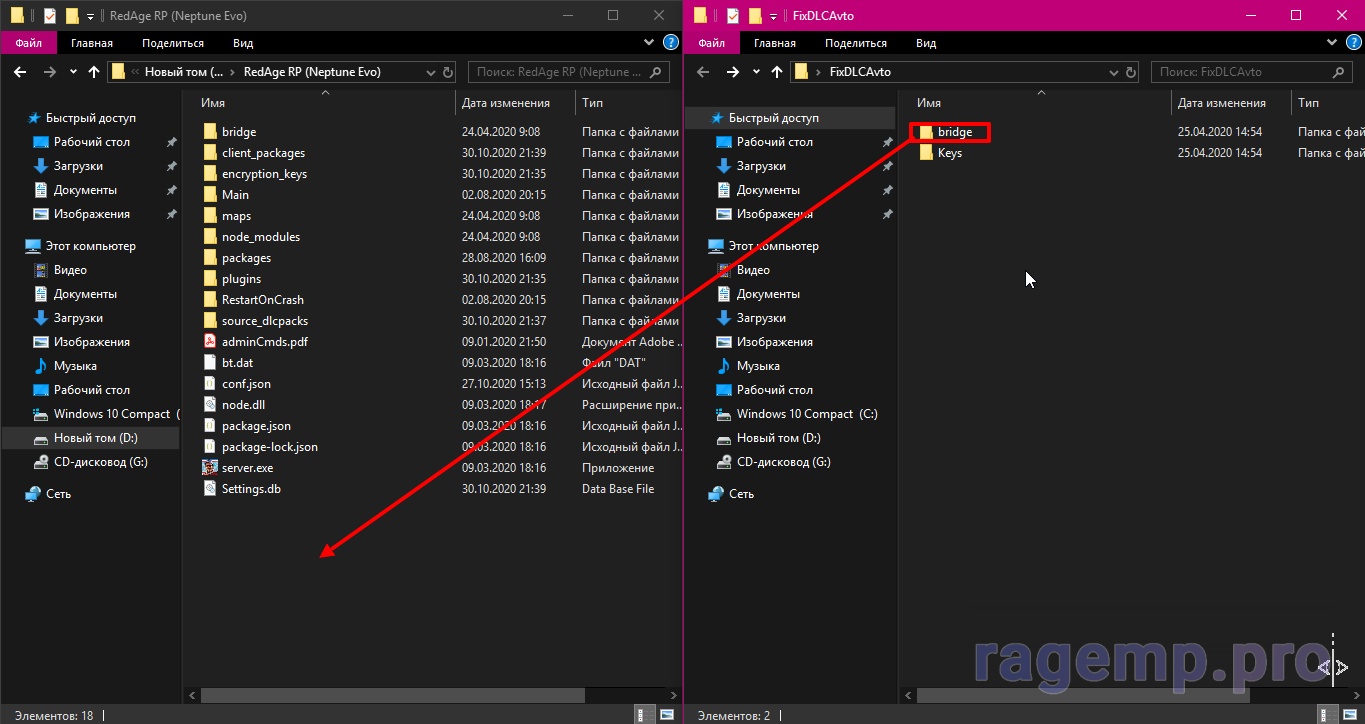Open quick access toolbar dropdown in left window

click(x=90, y=16)
